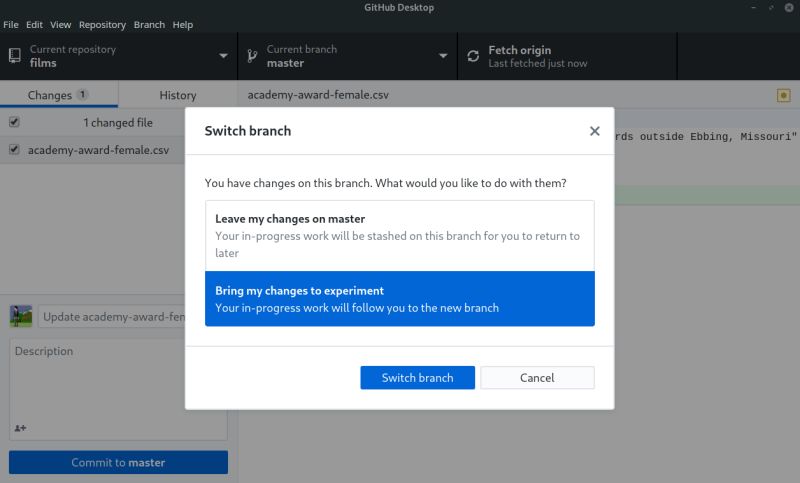The width and height of the screenshot is (800, 483).
Task: Click the repository icon in toolbar
Action: coord(15,56)
